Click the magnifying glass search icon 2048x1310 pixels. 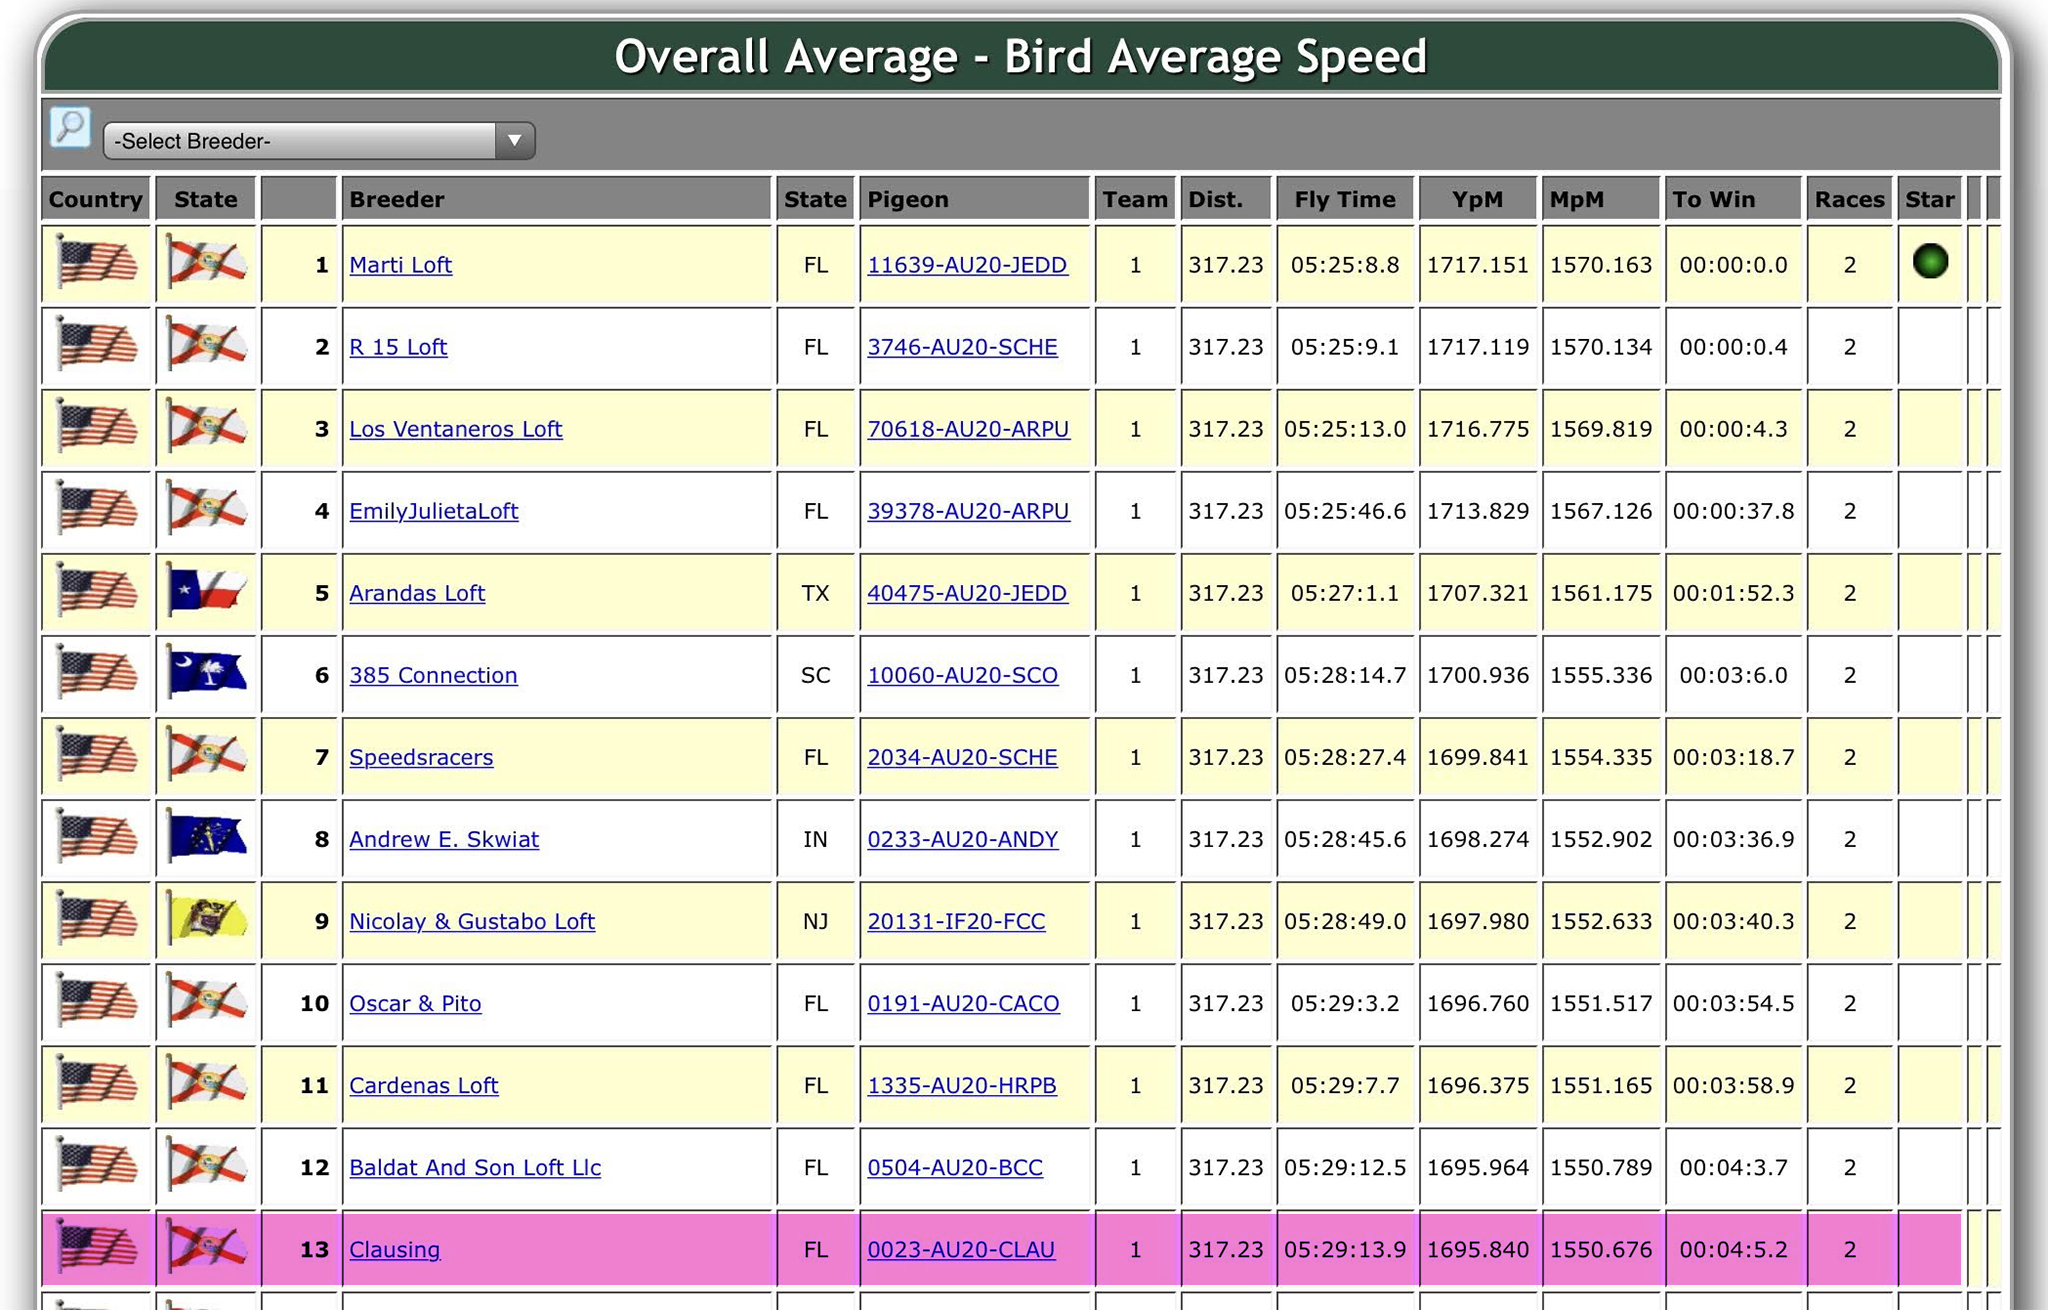coord(70,128)
